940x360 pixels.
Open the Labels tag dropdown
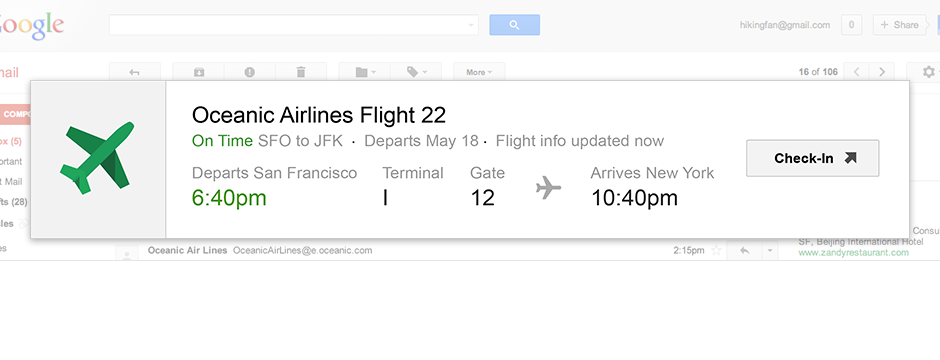416,72
